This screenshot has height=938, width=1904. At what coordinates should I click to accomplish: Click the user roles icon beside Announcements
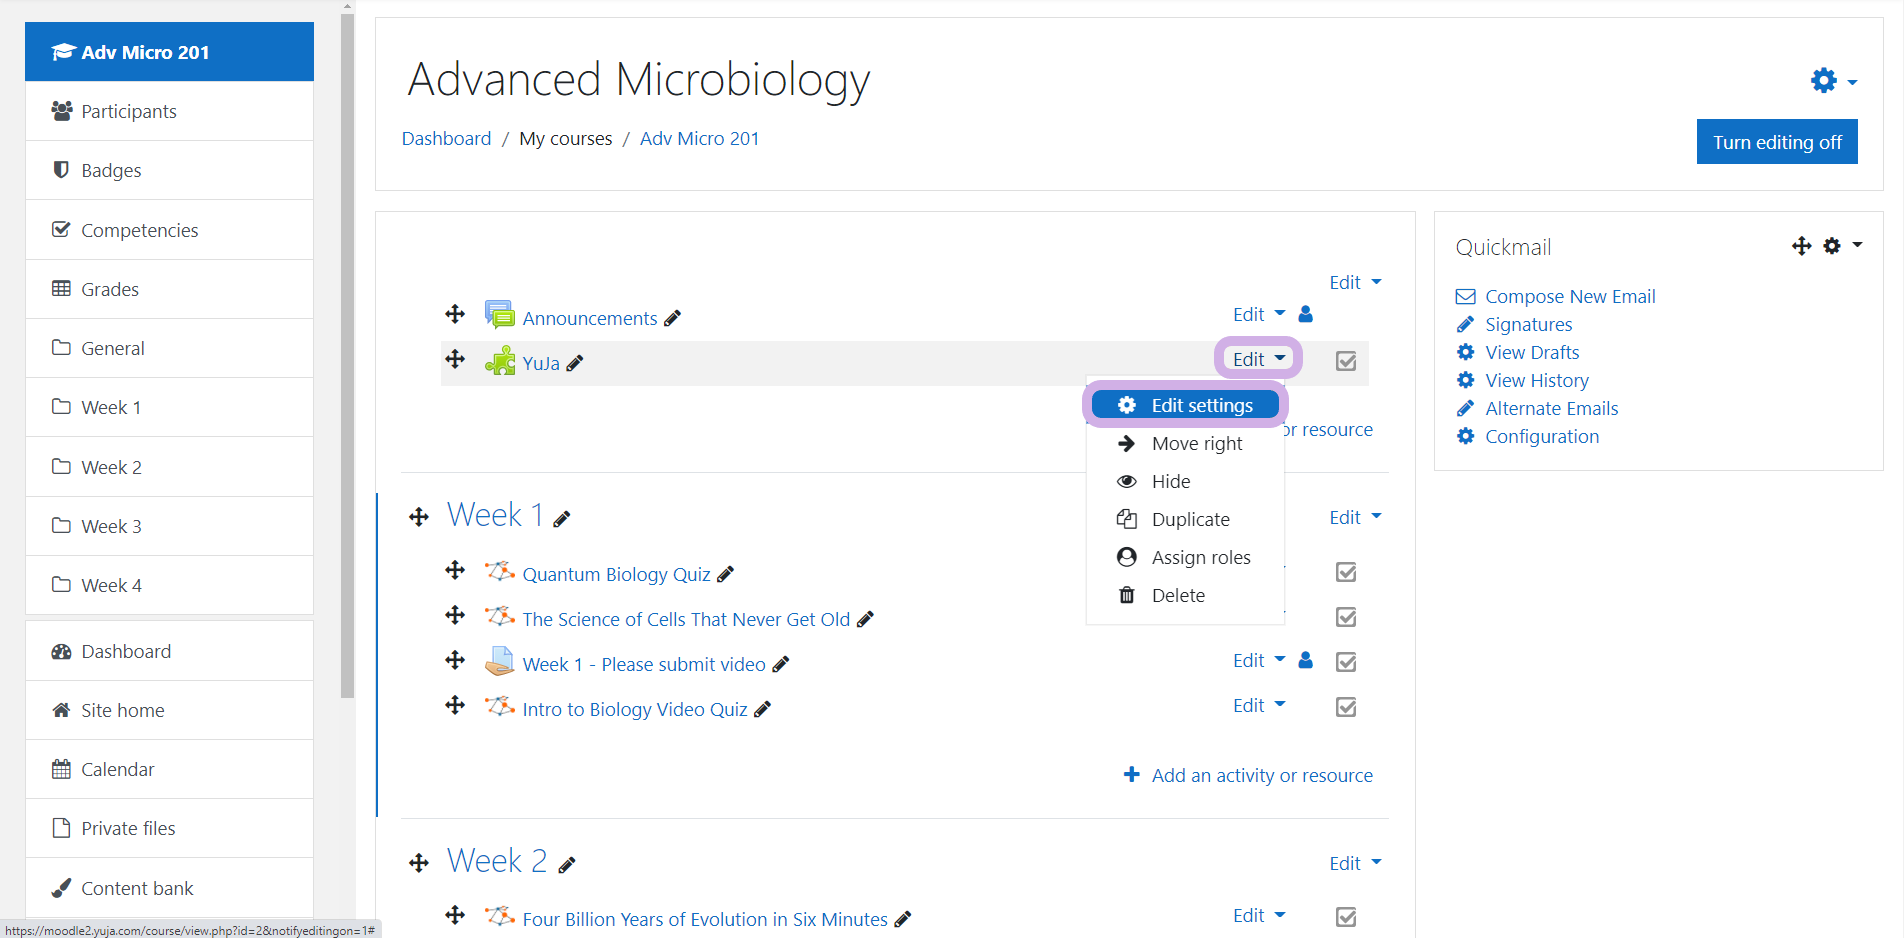(1305, 314)
